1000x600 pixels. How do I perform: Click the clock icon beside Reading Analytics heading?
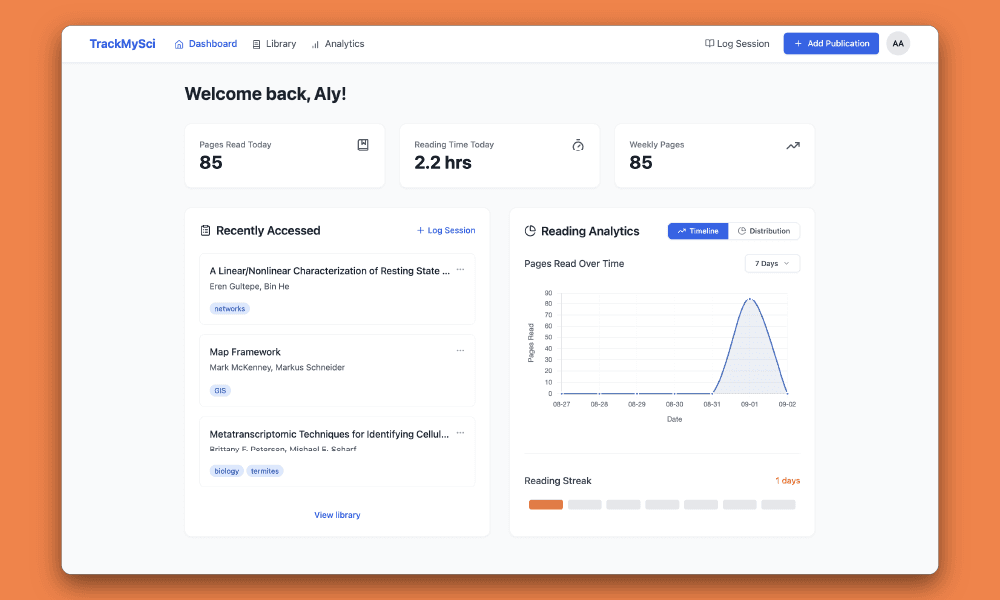coord(529,231)
